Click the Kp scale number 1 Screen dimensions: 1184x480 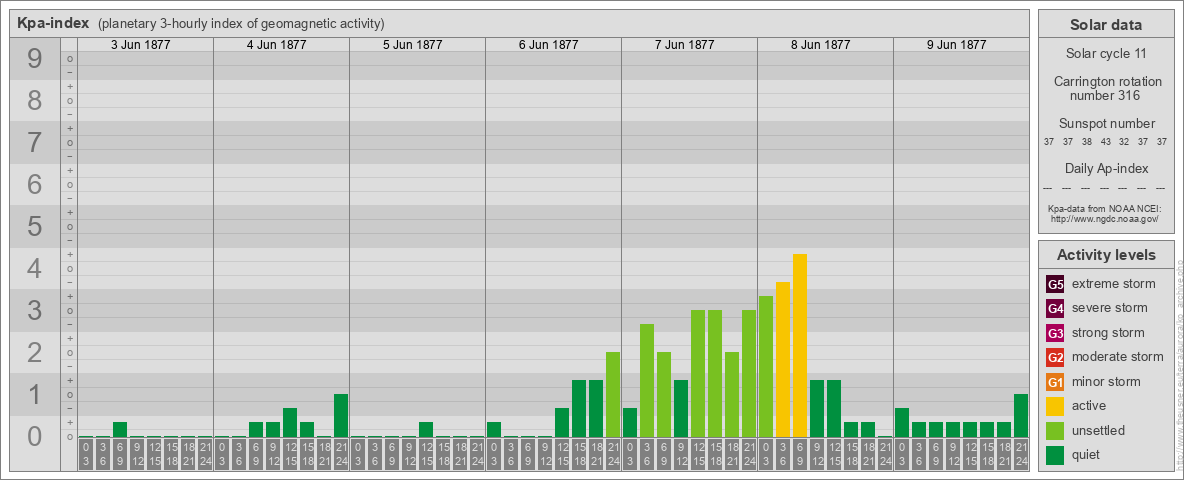[x=35, y=395]
